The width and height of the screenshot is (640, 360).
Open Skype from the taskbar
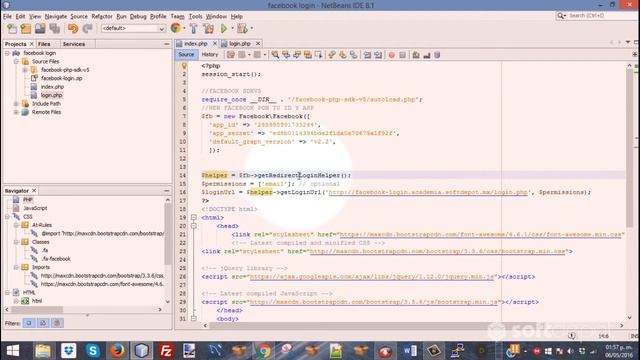pos(93,351)
